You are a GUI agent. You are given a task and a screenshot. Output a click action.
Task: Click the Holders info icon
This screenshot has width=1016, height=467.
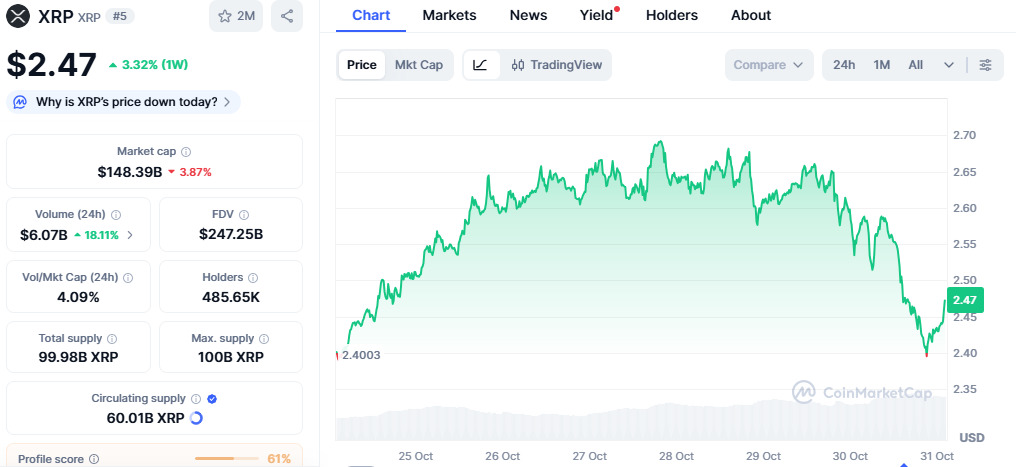tap(251, 278)
